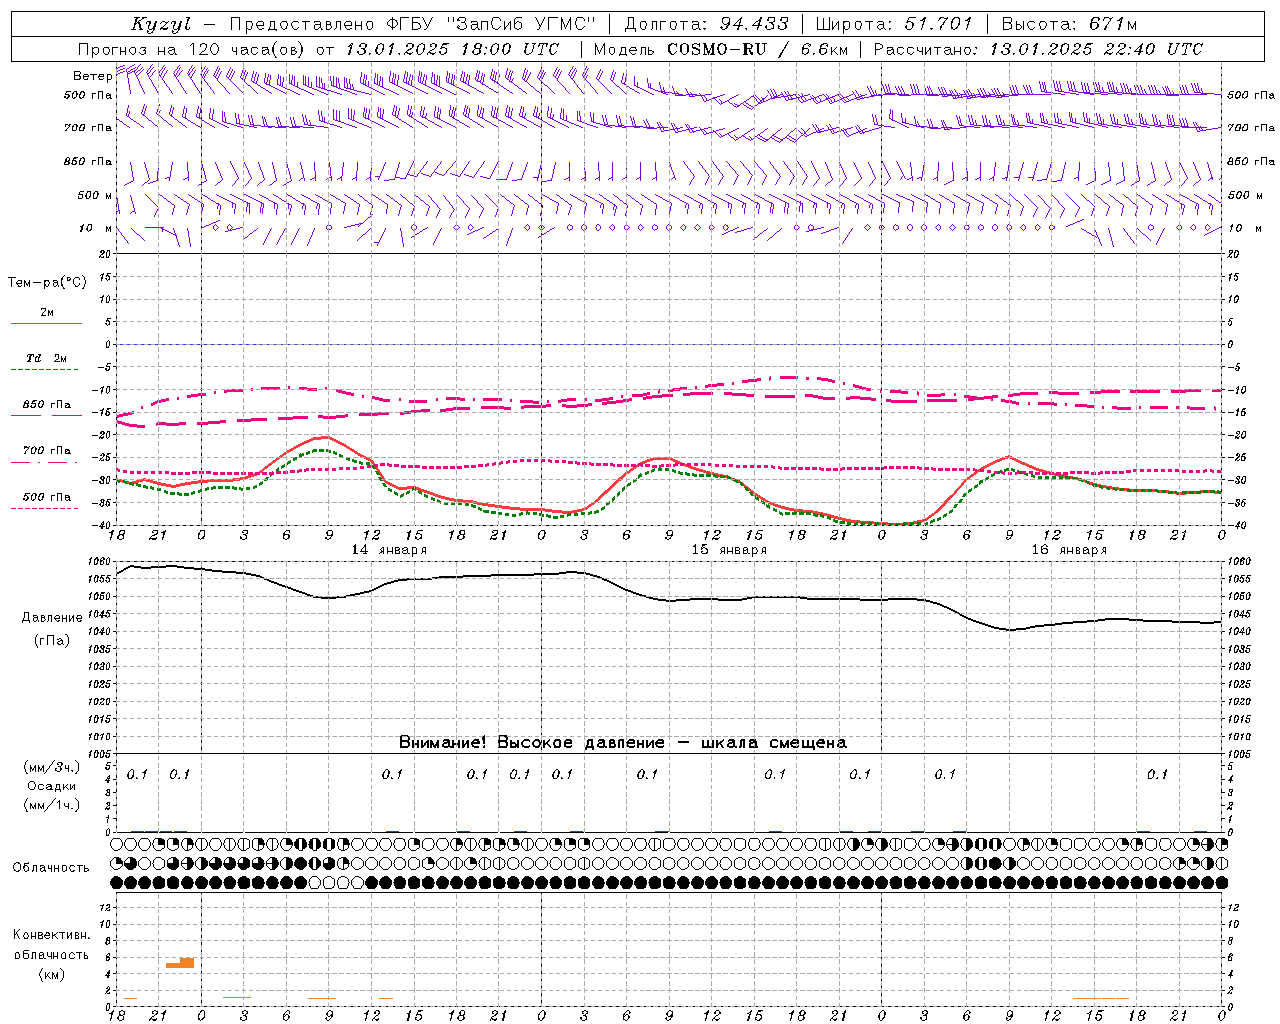The width and height of the screenshot is (1280, 1024).
Task: Click the 'Конвективн.' convective cloud label
Action: point(51,935)
